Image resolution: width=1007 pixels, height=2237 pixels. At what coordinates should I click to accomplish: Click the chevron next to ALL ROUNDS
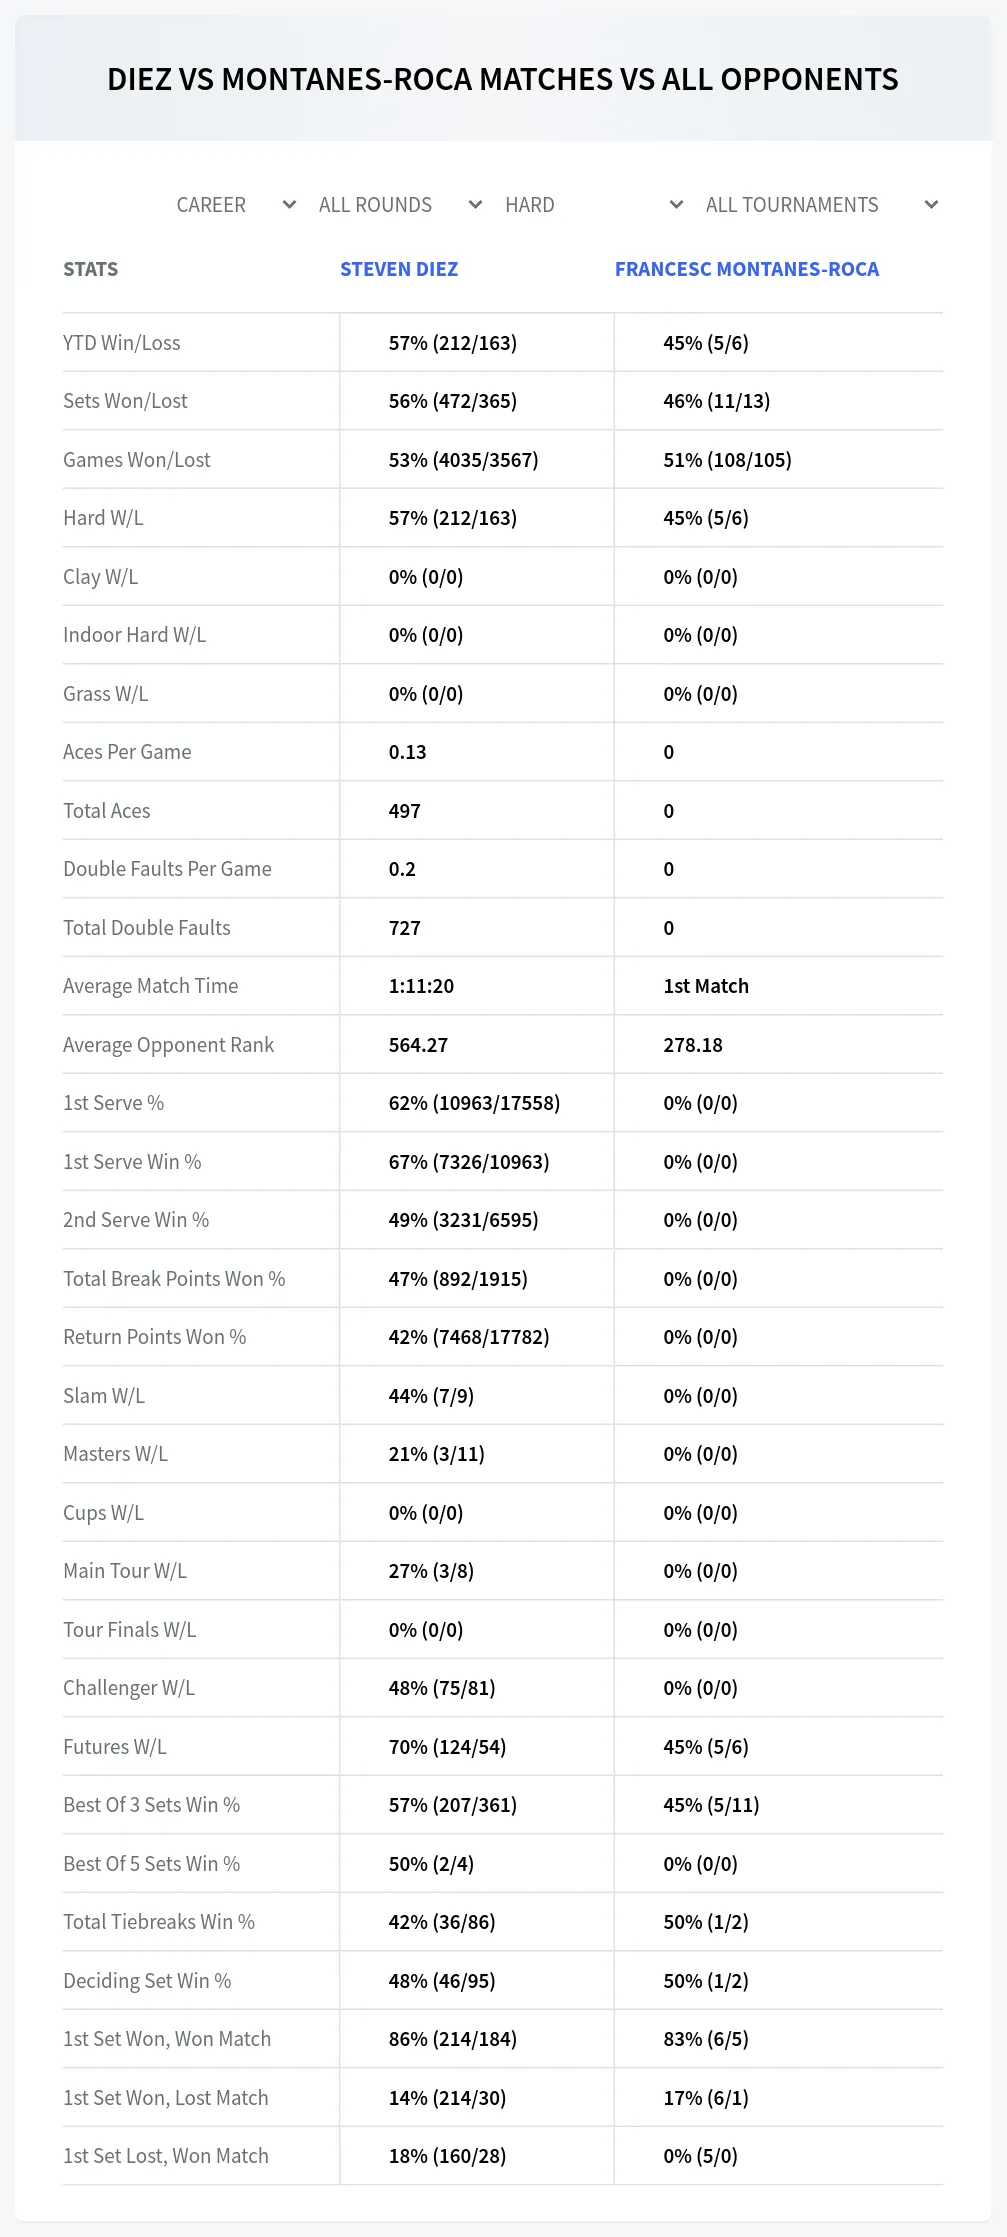[475, 205]
